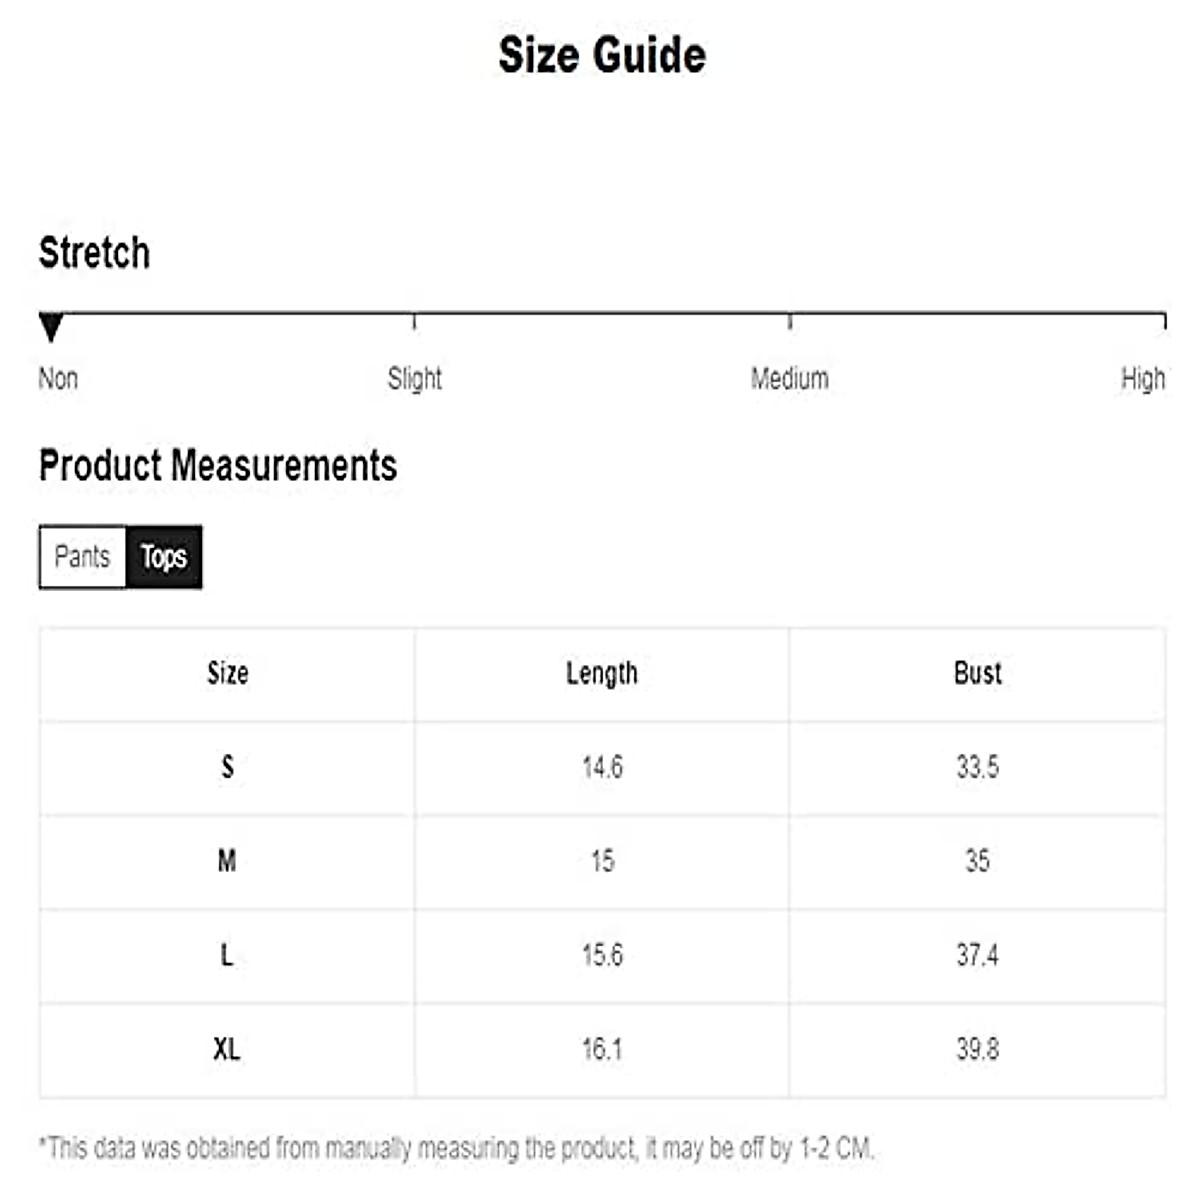Click the 37.4 bust value

(x=977, y=955)
